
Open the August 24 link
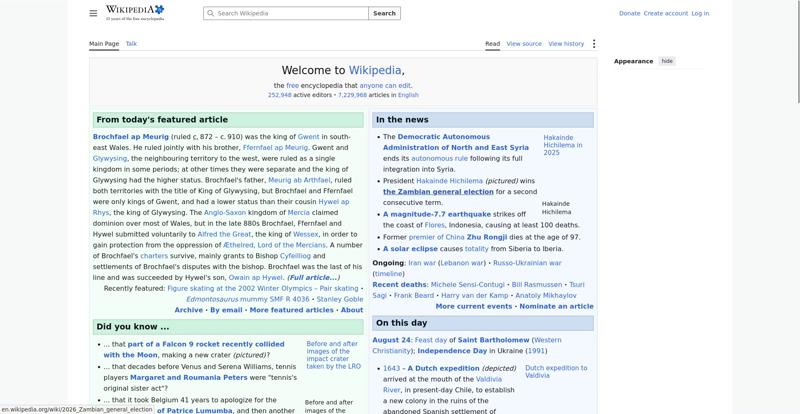[391, 340]
